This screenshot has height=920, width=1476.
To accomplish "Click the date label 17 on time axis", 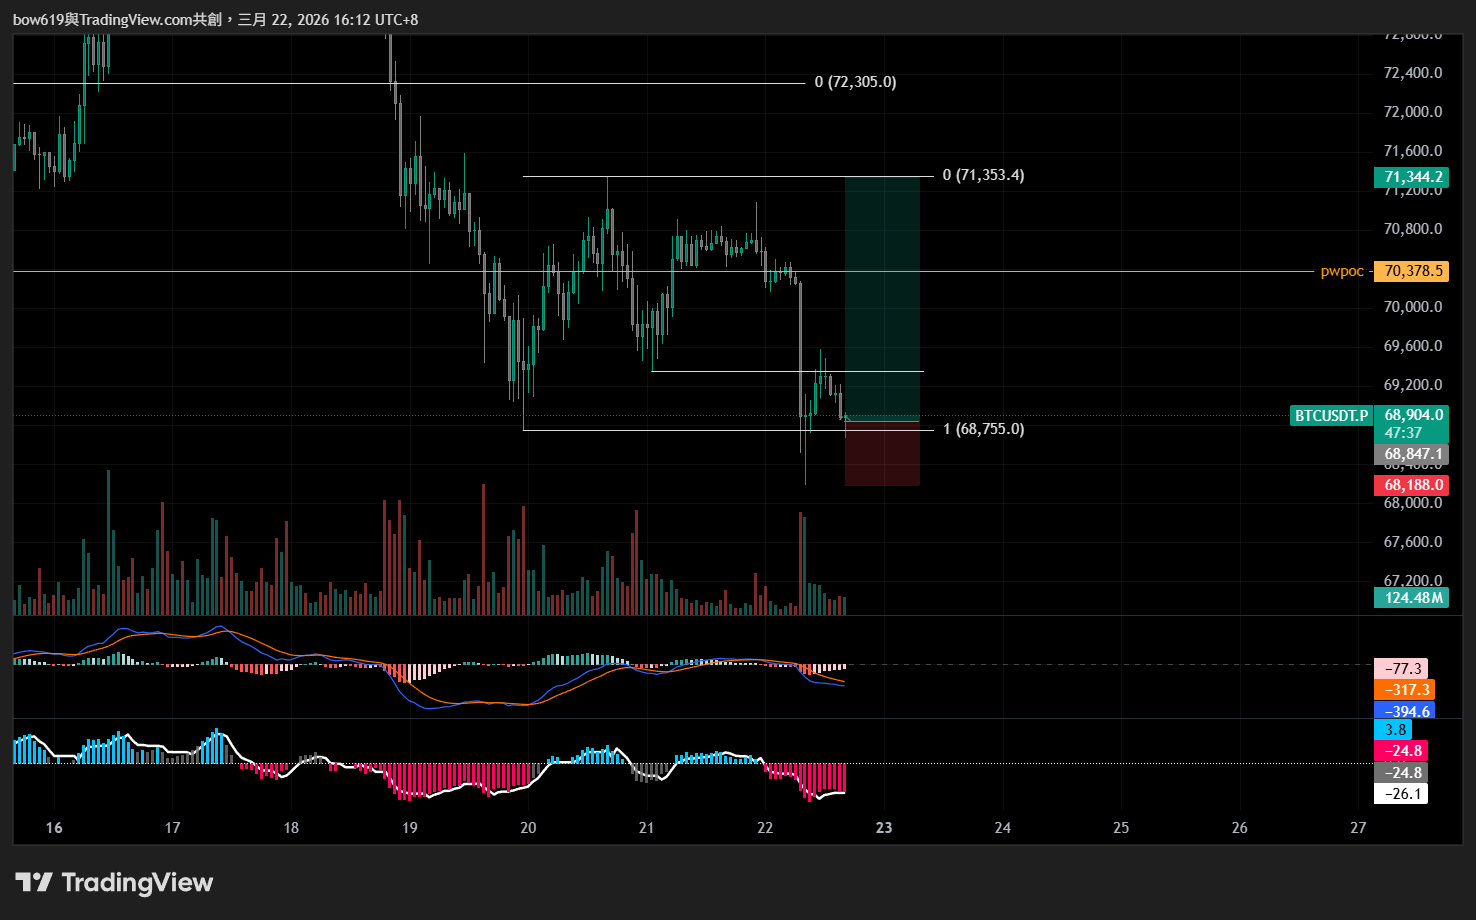I will pos(172,828).
